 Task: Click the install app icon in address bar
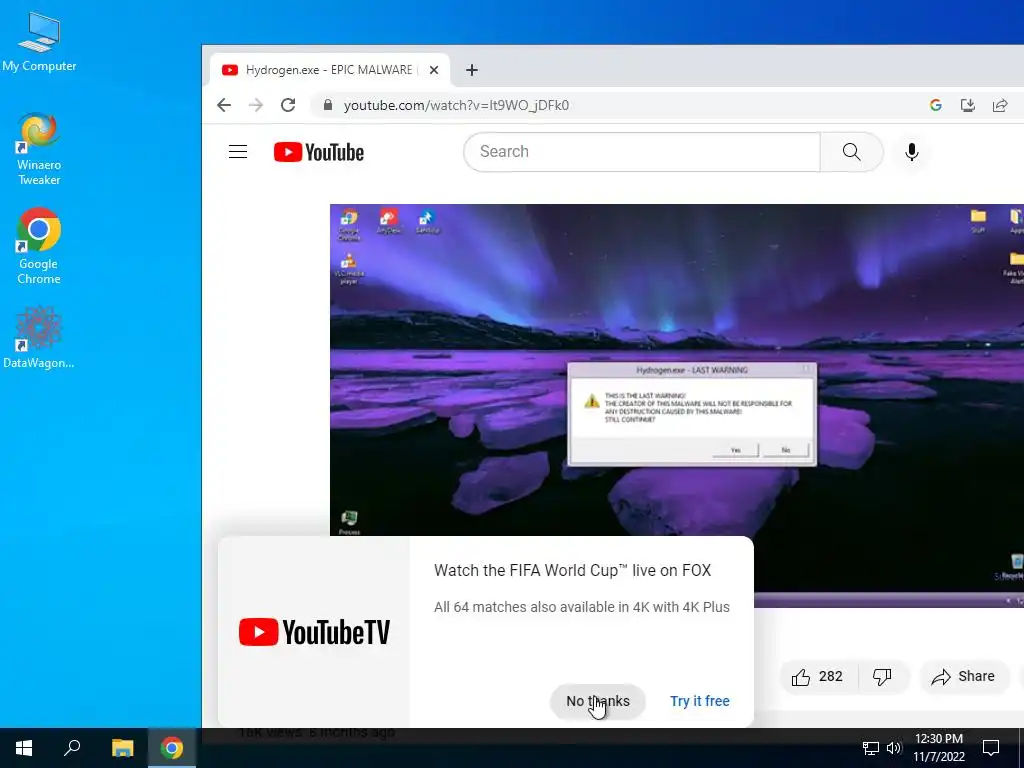click(x=968, y=105)
